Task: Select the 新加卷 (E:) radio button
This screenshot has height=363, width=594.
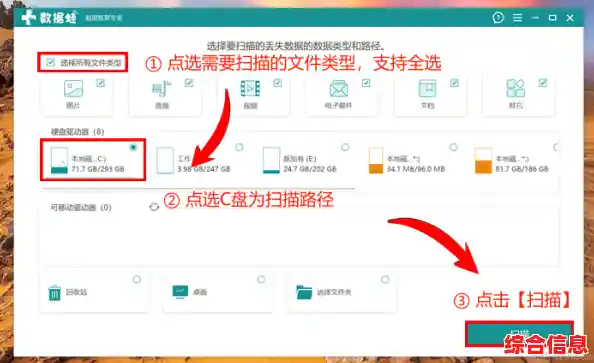Action: click(345, 147)
